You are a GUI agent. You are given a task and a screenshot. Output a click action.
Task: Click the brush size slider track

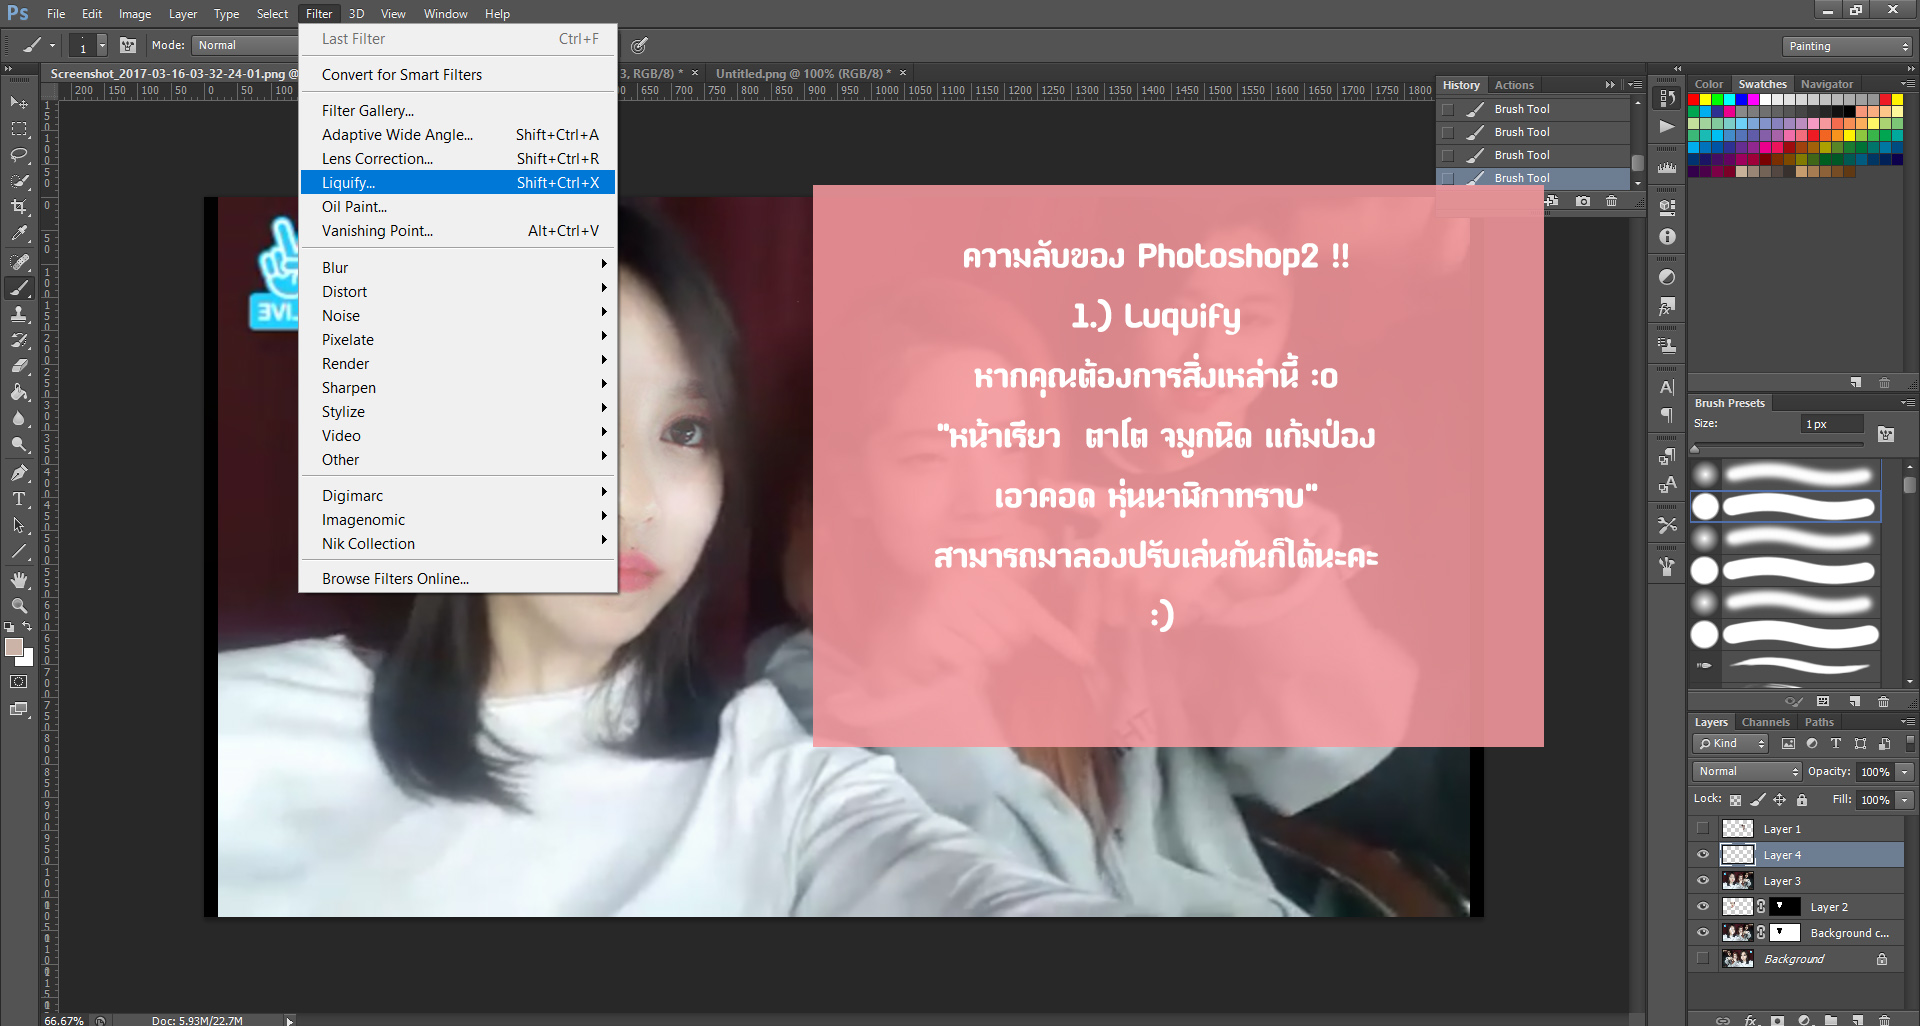click(1778, 444)
